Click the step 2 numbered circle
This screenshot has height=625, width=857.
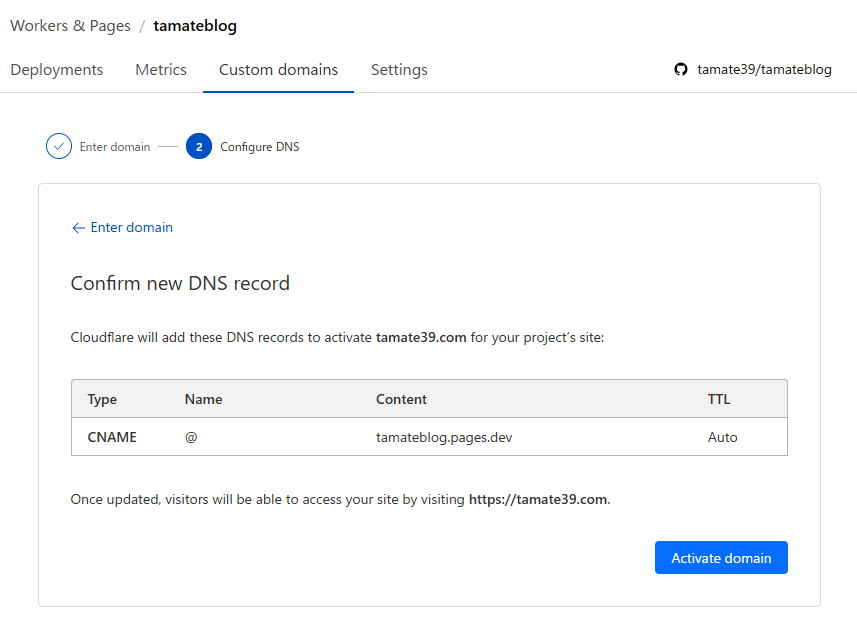point(199,147)
